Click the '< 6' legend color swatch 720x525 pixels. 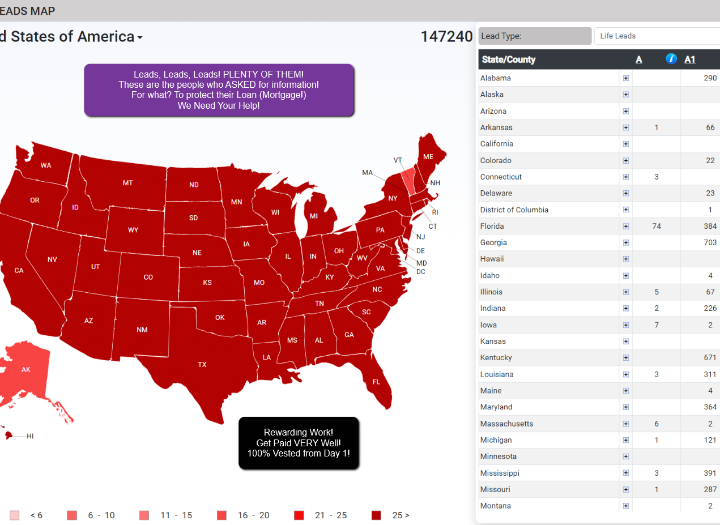click(14, 515)
